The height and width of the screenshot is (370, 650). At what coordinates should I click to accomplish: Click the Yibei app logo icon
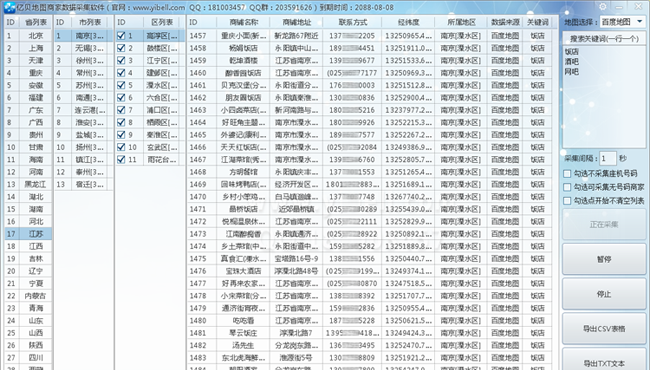pos(9,7)
